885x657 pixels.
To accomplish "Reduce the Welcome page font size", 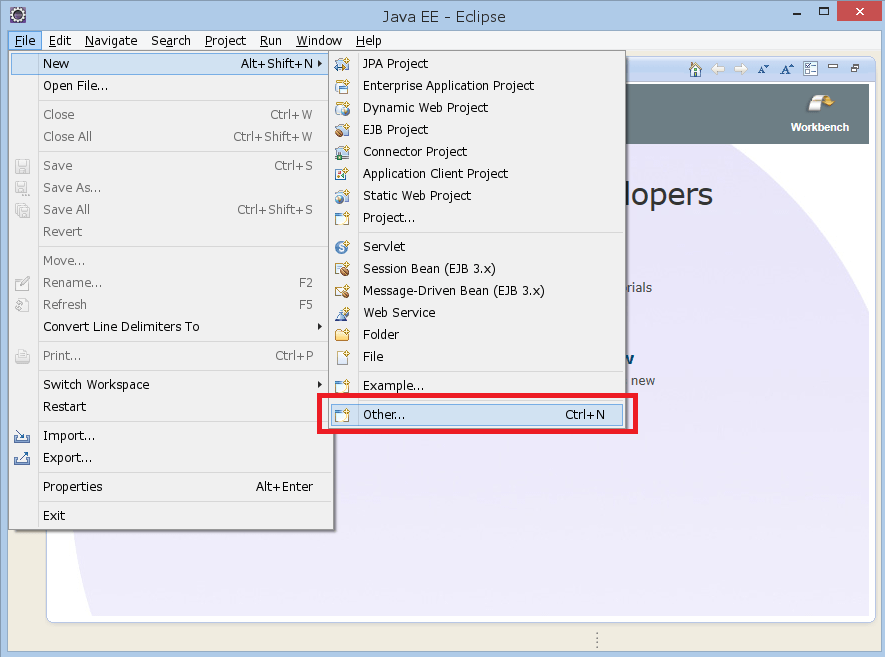I will (764, 69).
